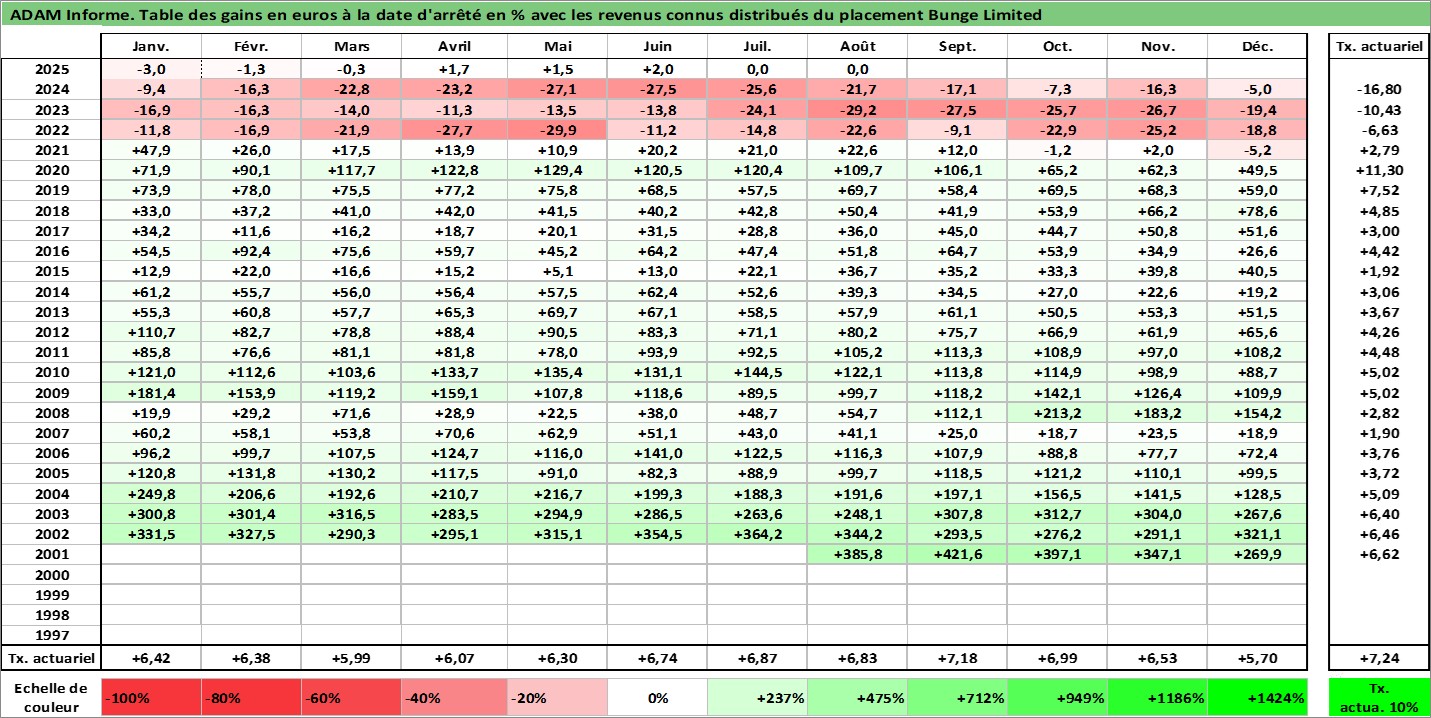Click the right-hand 'Tx. actuariel' column header
Image resolution: width=1431 pixels, height=718 pixels.
[1379, 47]
